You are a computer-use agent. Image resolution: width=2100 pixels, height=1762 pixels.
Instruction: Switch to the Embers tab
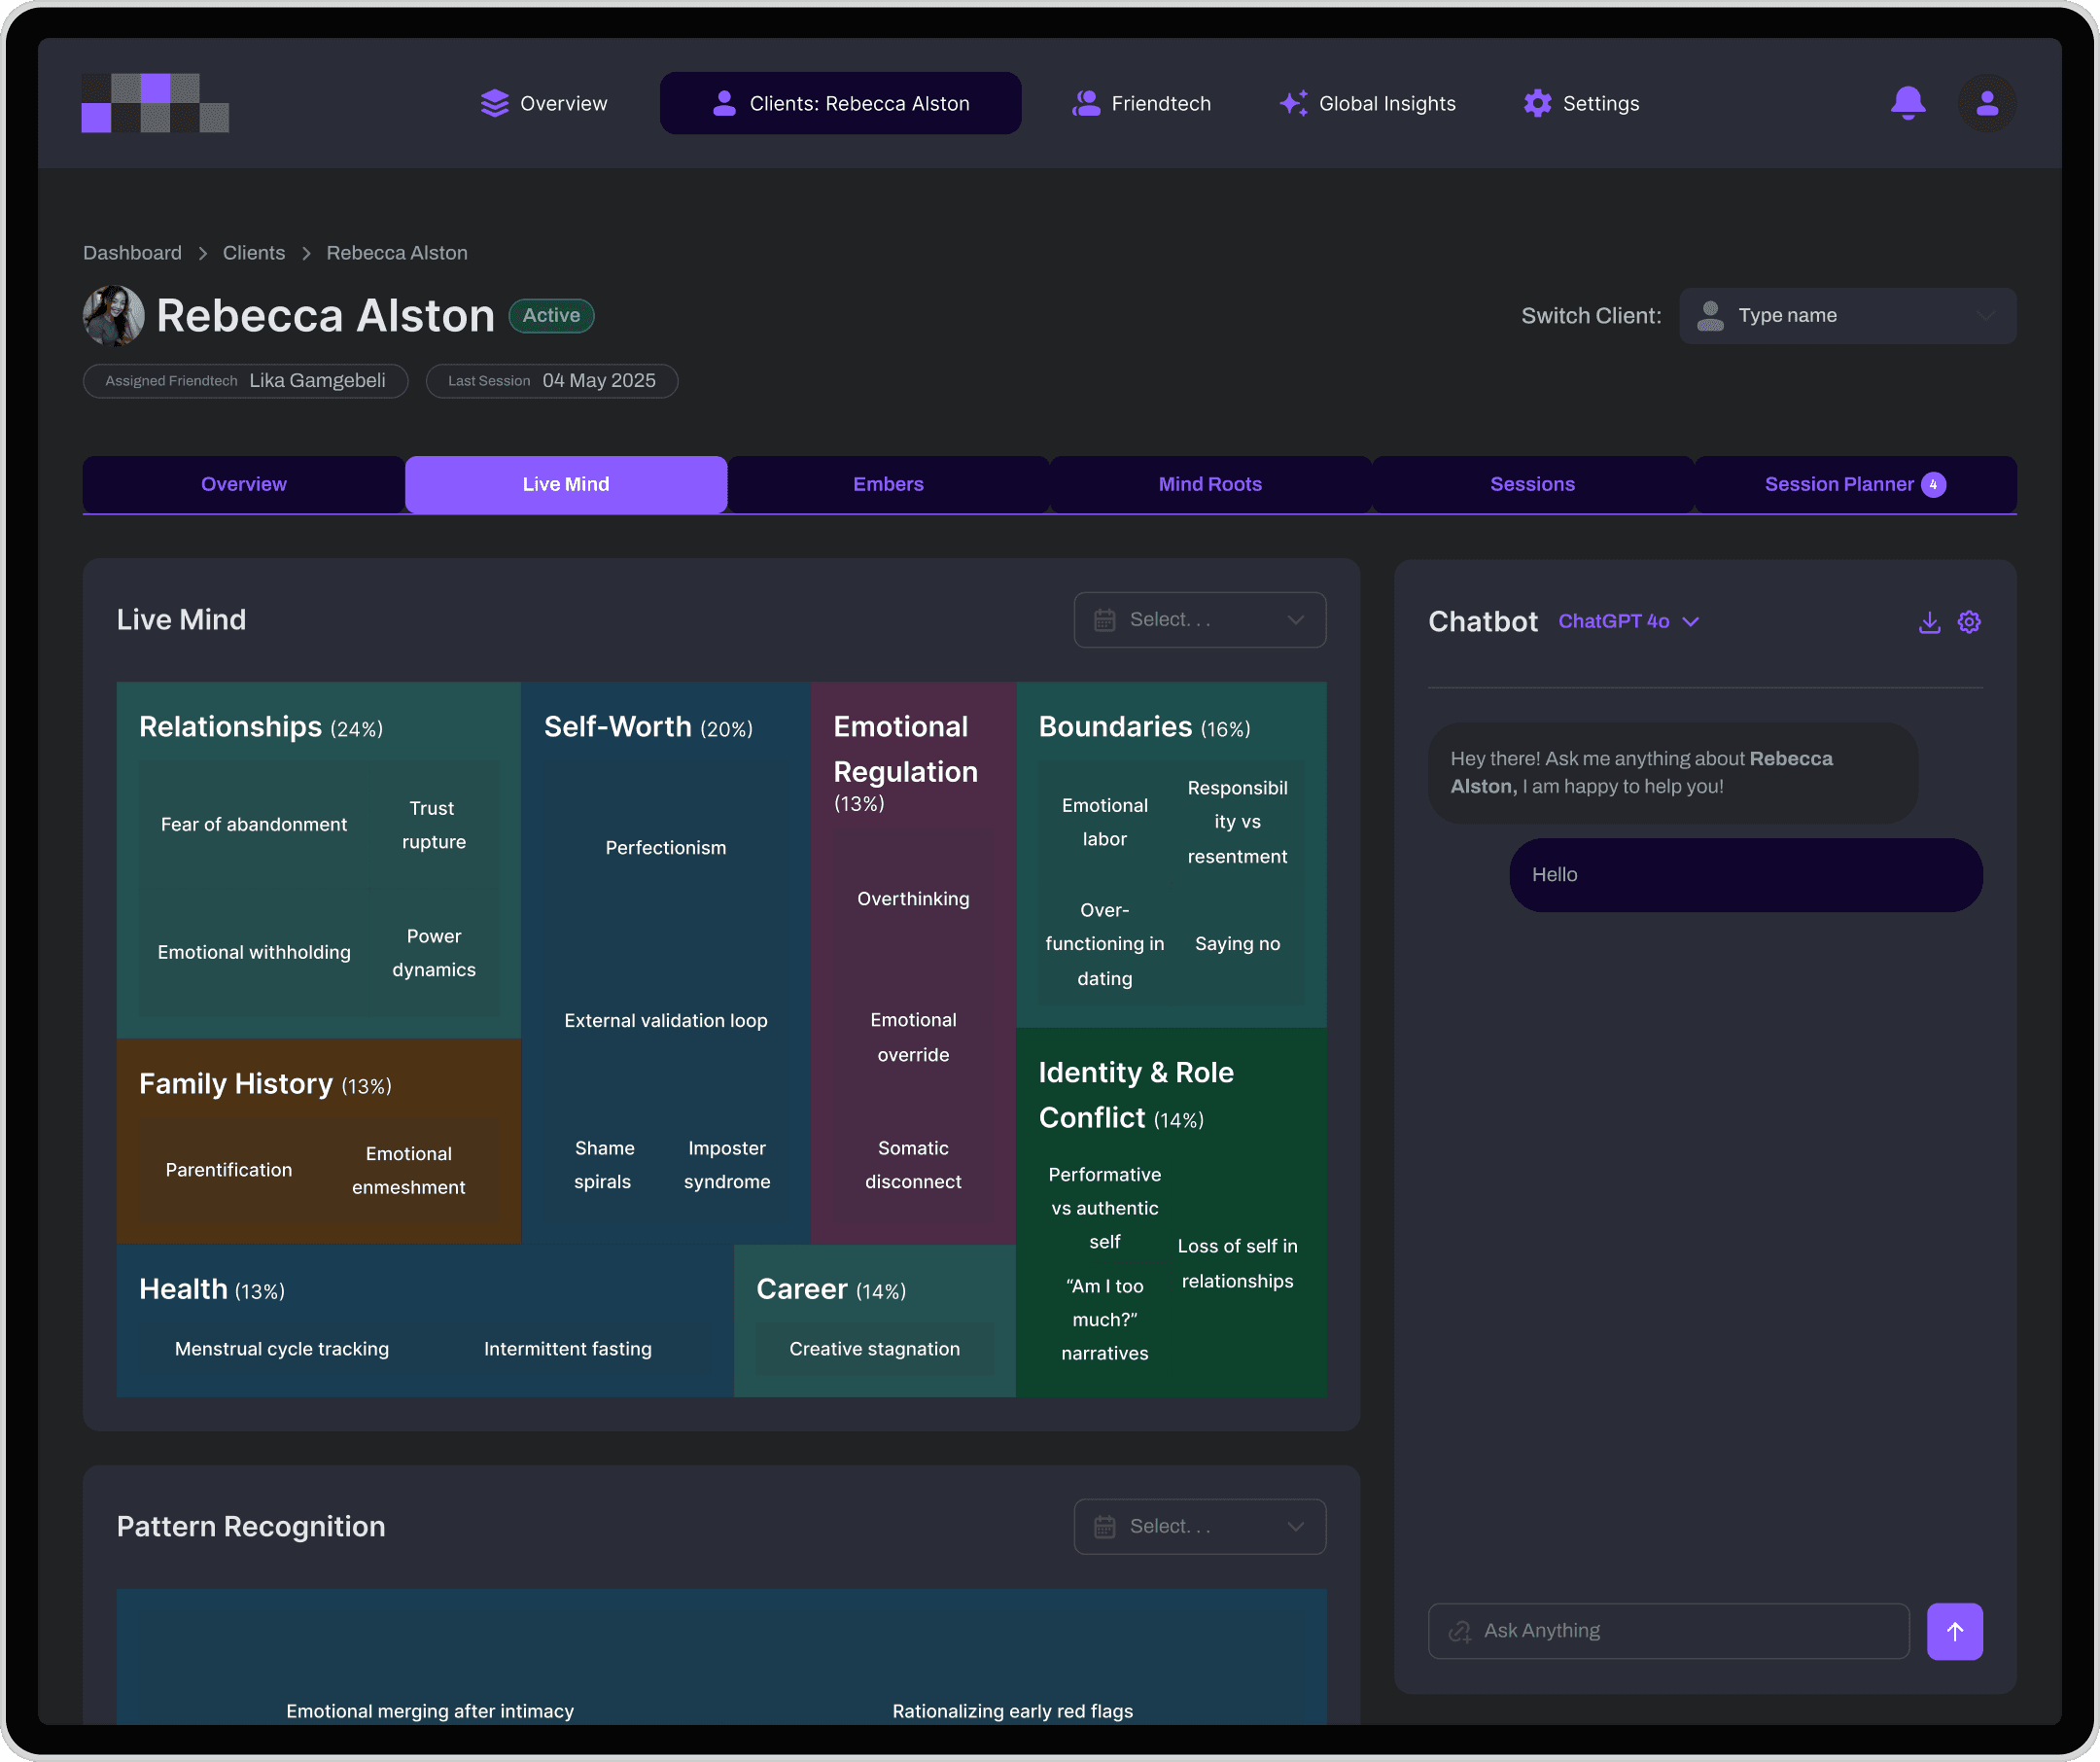click(888, 484)
